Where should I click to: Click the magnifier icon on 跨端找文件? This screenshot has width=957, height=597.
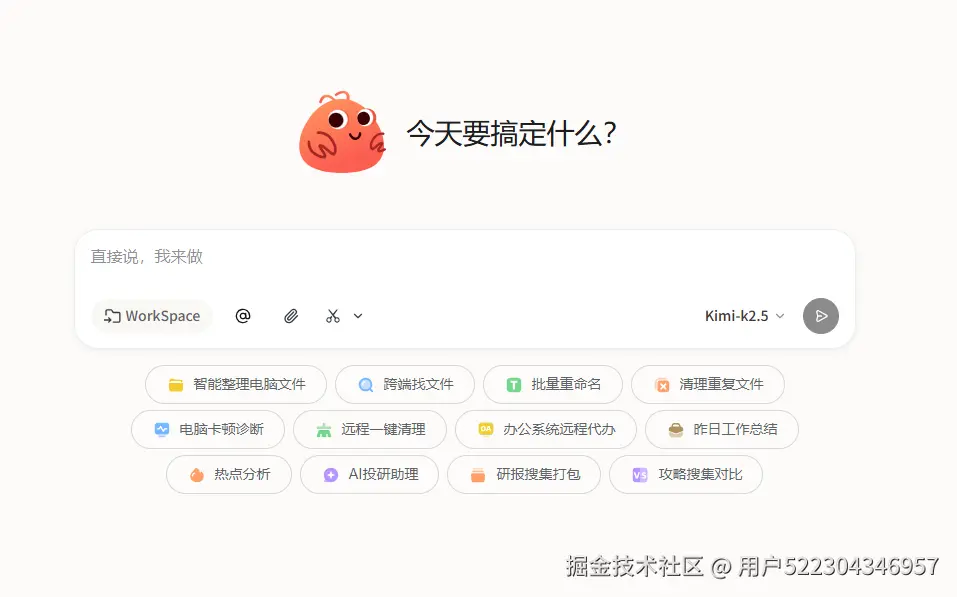coord(364,384)
